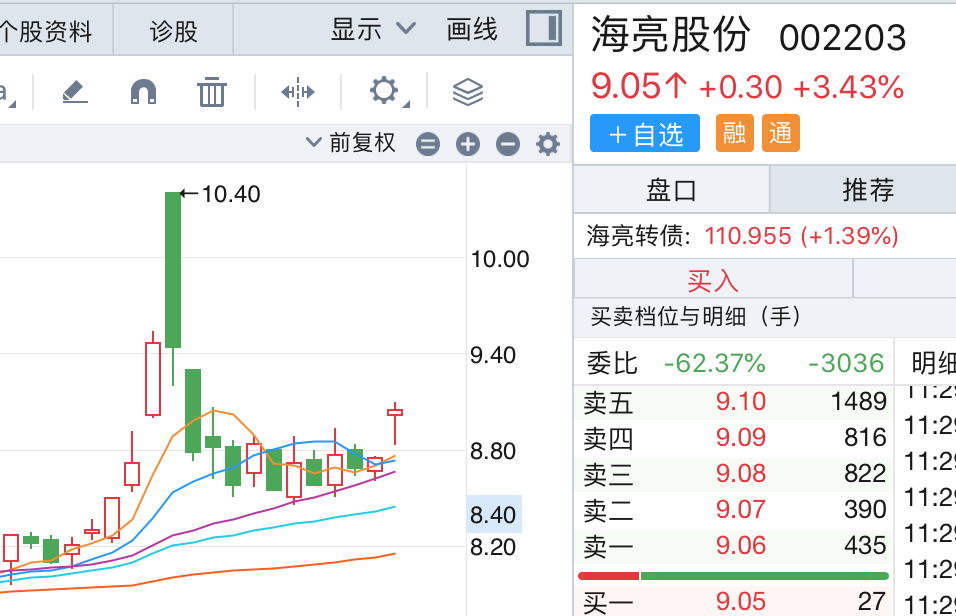Click 卖一 price 9.06
956x616 pixels.
coord(740,545)
